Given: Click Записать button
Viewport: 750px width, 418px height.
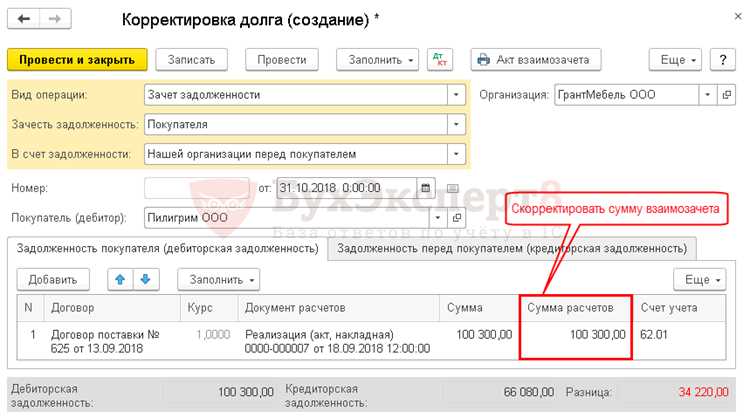Looking at the screenshot, I should click(x=191, y=60).
